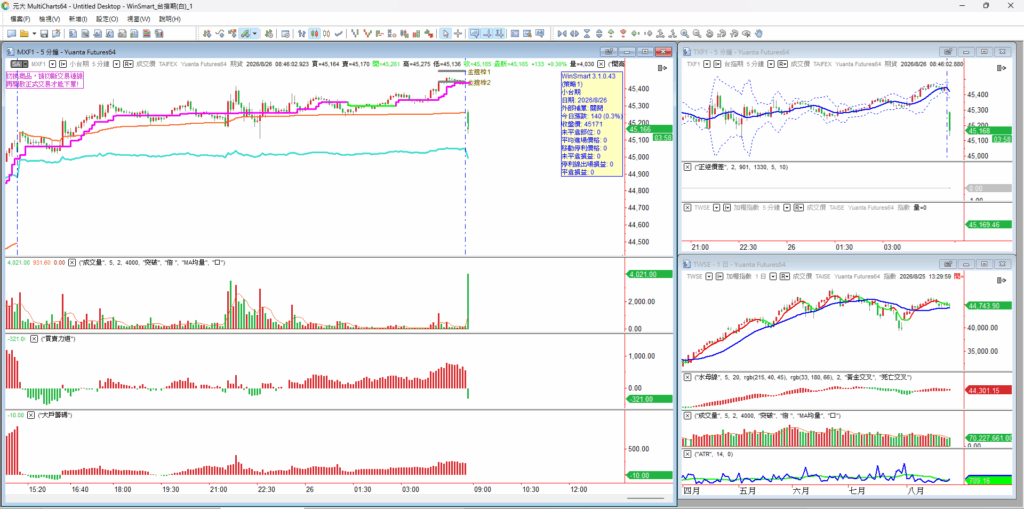1024x509 pixels.
Task: Click the compress bar spacing icon
Action: click(562, 33)
